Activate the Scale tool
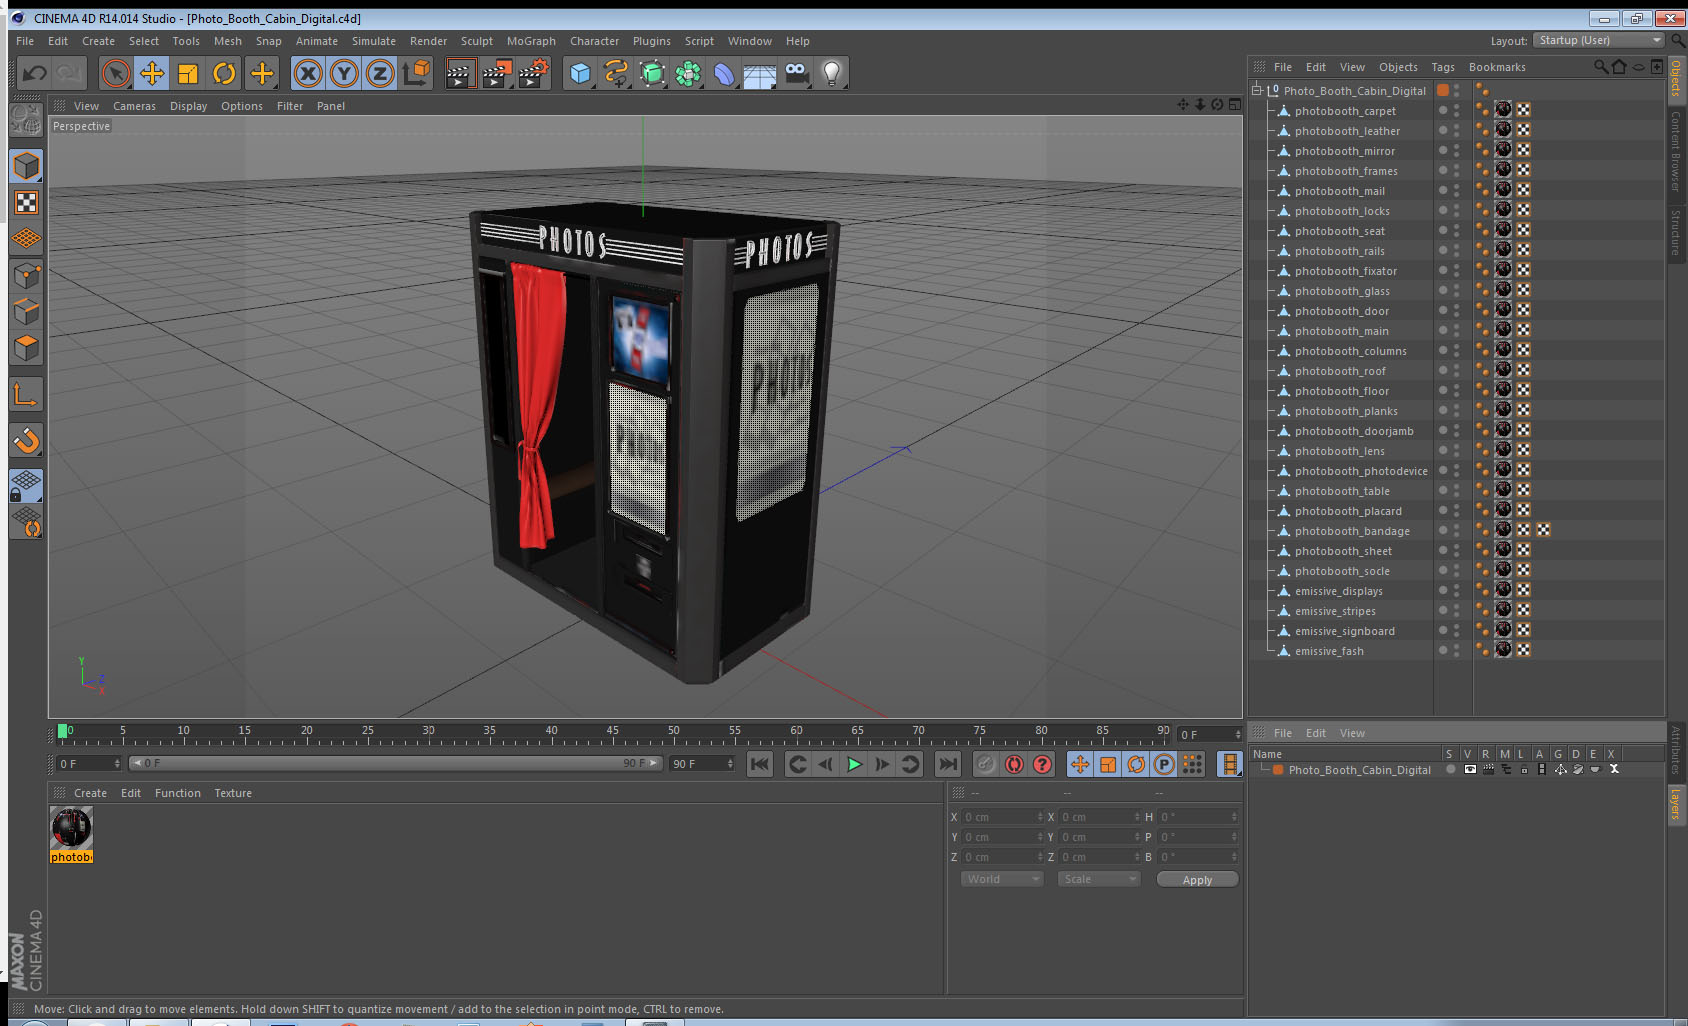Viewport: 1688px width, 1026px height. click(x=188, y=73)
